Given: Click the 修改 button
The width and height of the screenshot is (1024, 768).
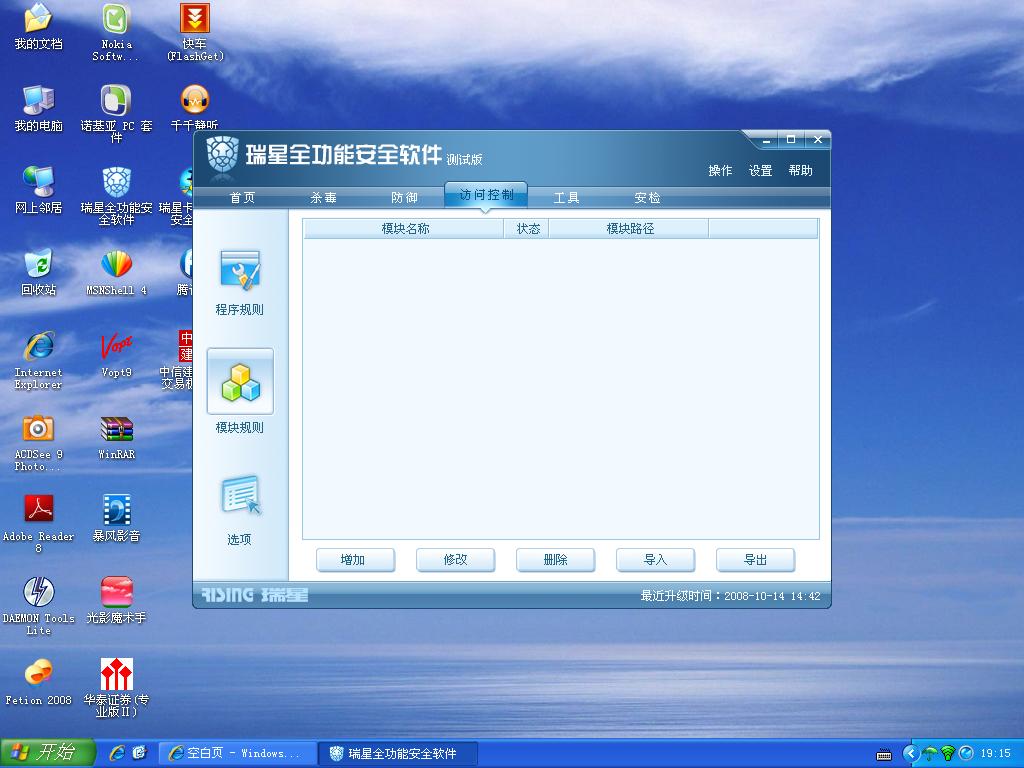Looking at the screenshot, I should pyautogui.click(x=455, y=560).
